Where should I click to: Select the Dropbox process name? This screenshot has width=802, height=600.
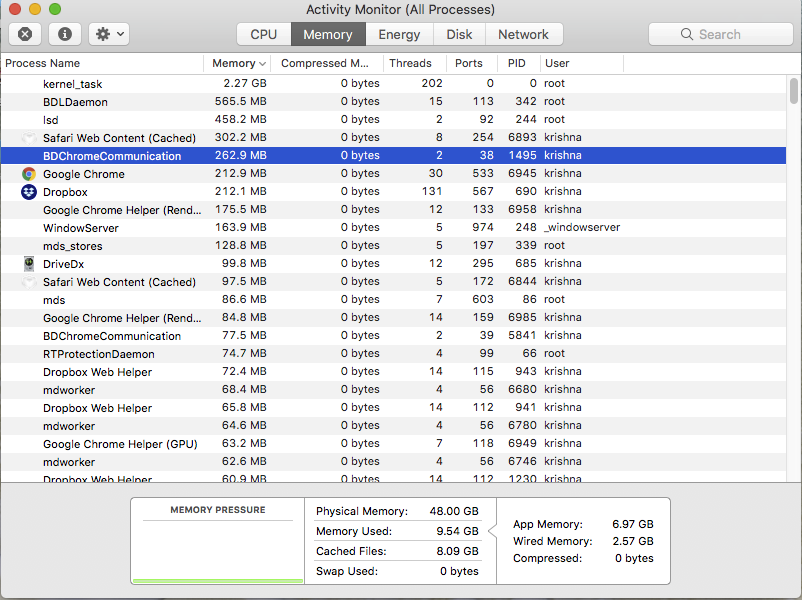(65, 192)
